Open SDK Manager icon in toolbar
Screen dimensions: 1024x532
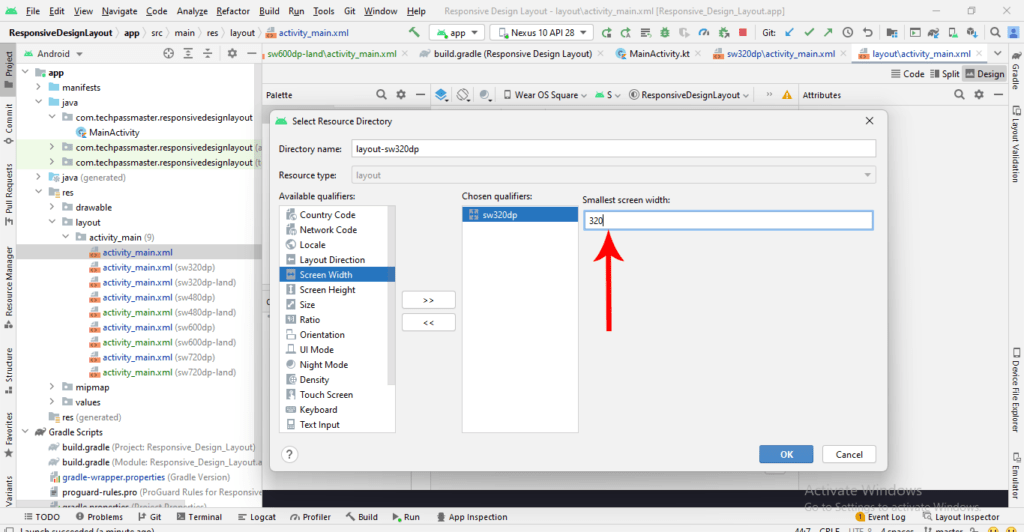972,32
